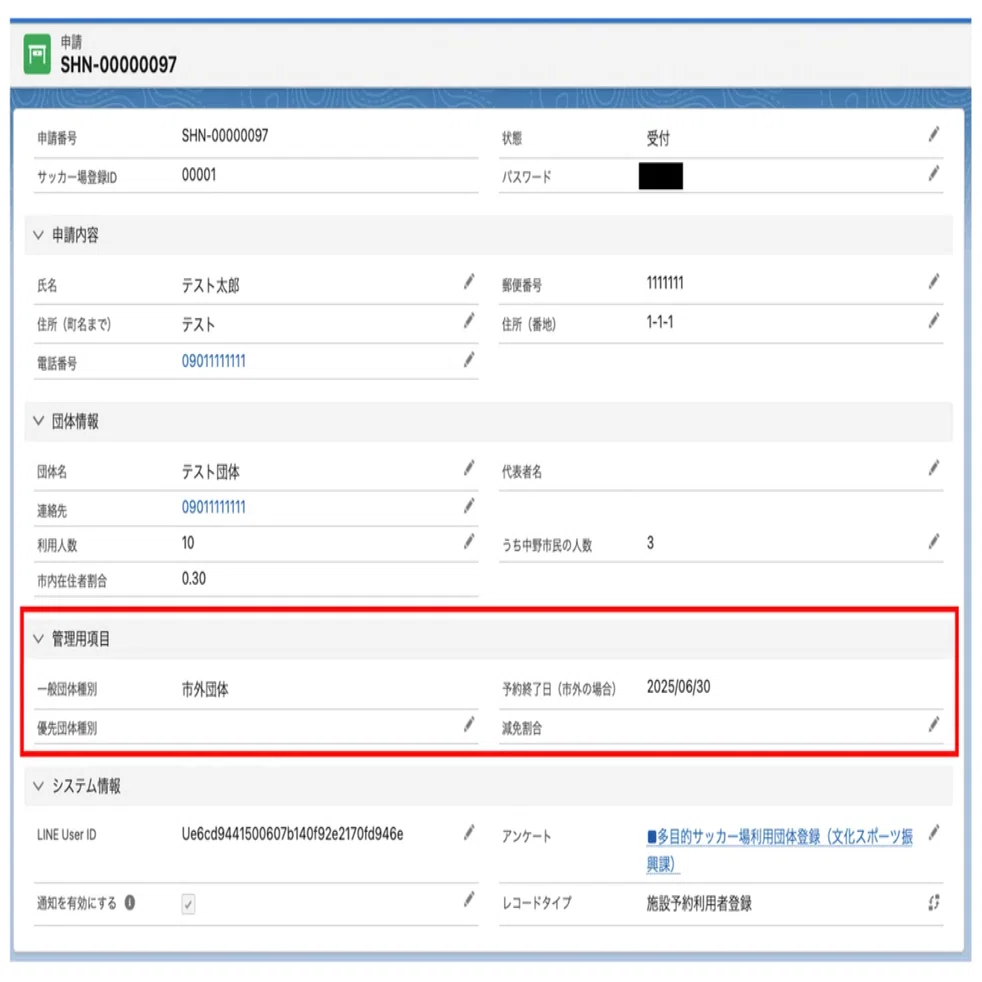Edit the 団体名 field pencil icon
The width and height of the screenshot is (982, 982).
point(469,468)
